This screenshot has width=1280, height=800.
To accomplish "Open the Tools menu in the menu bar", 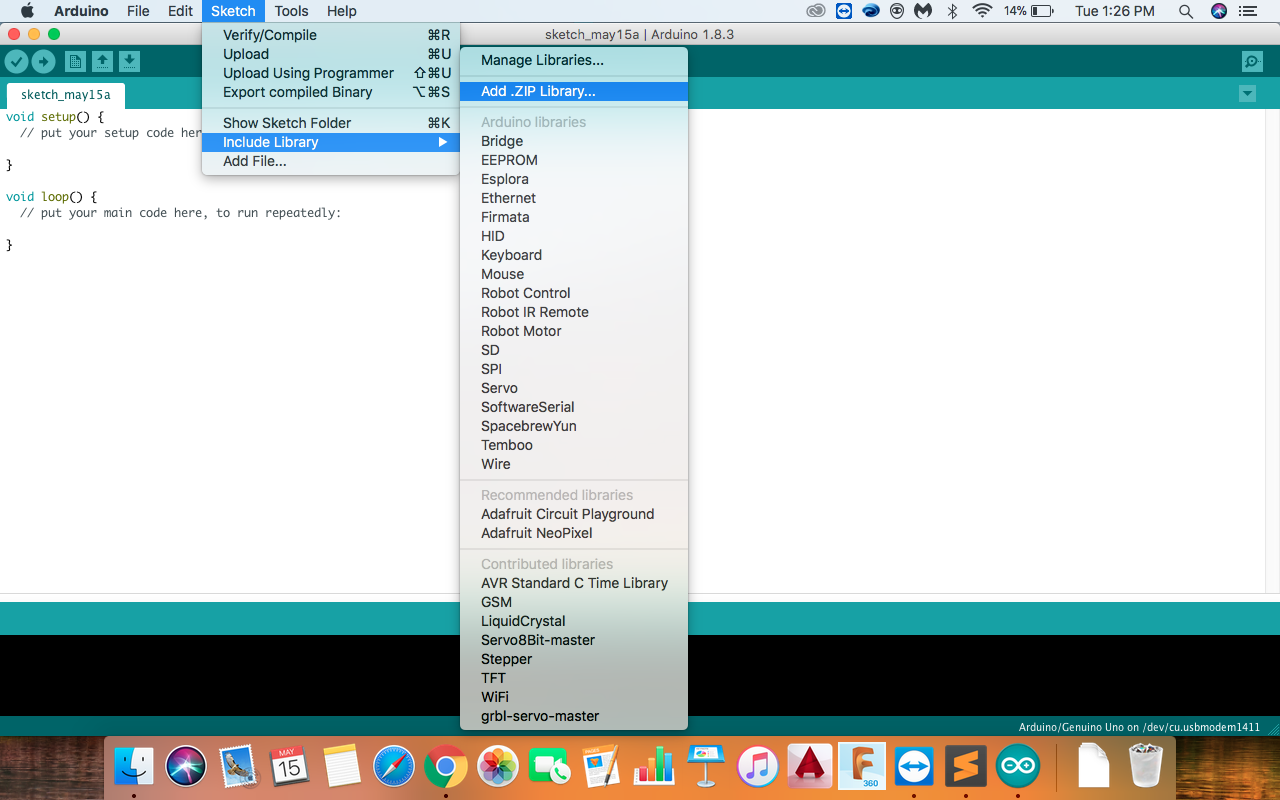I will click(x=291, y=11).
